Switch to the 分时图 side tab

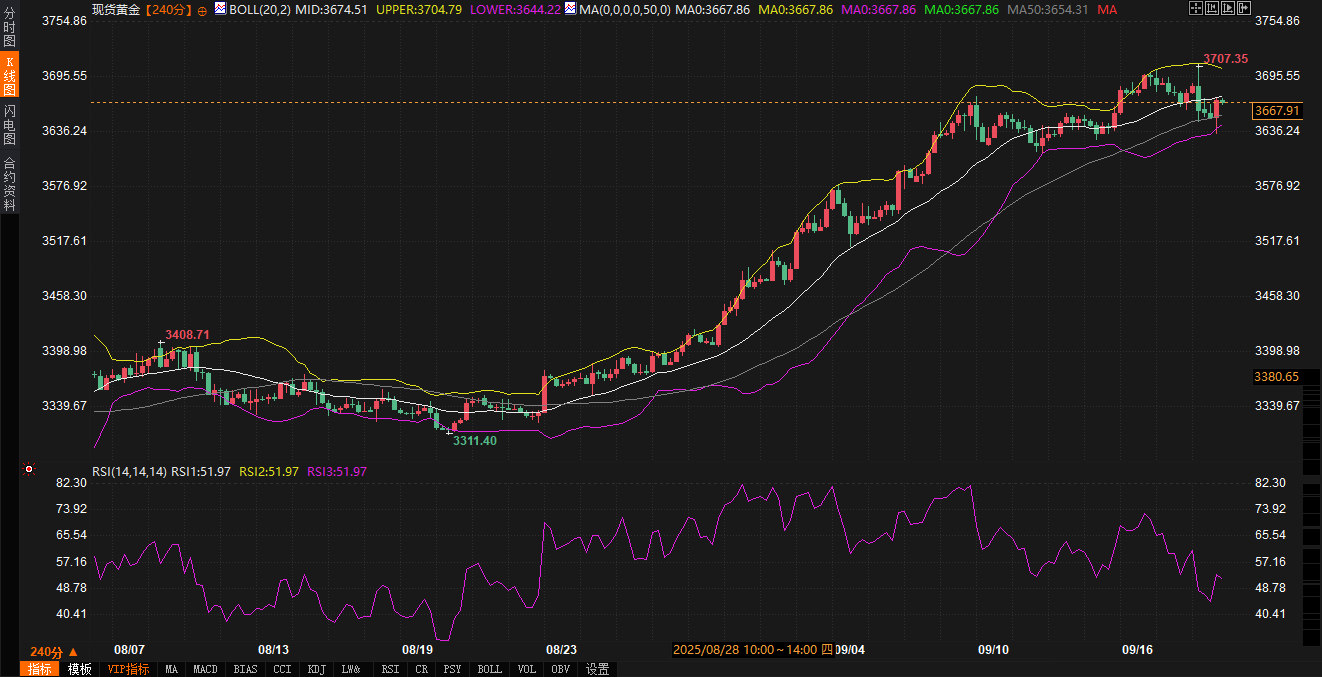(x=9, y=26)
